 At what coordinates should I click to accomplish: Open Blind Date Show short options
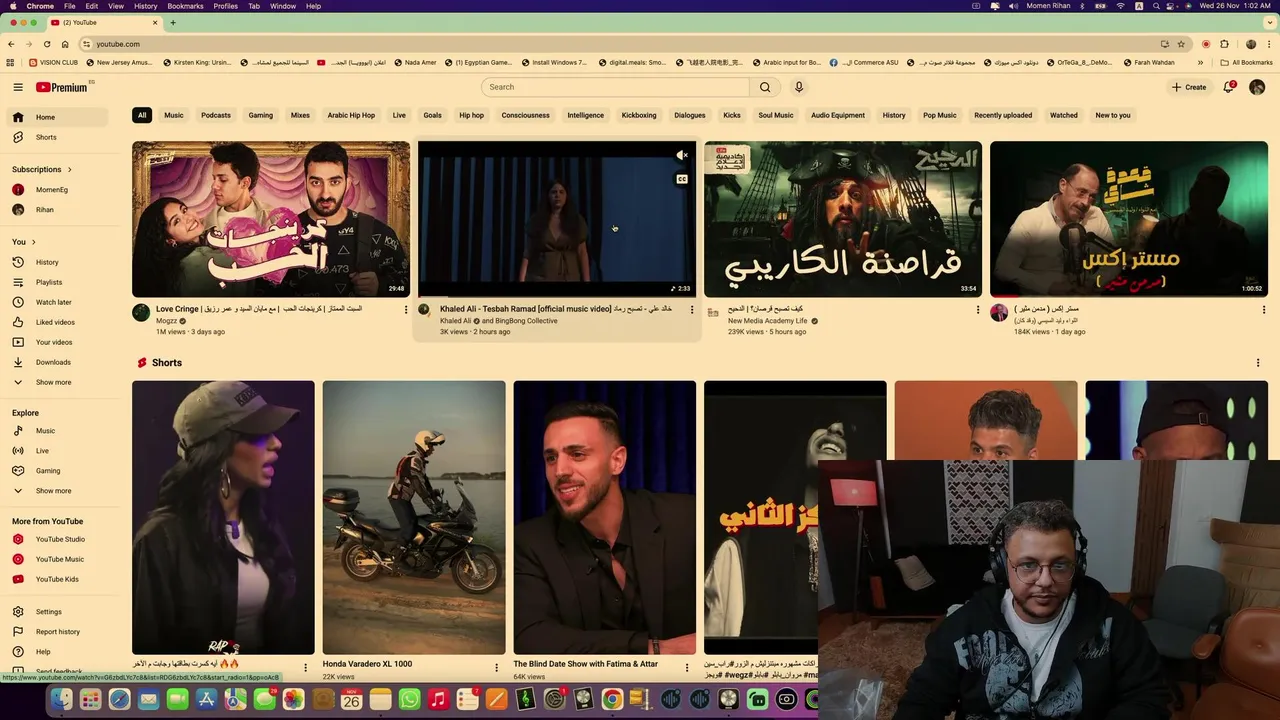coord(687,667)
